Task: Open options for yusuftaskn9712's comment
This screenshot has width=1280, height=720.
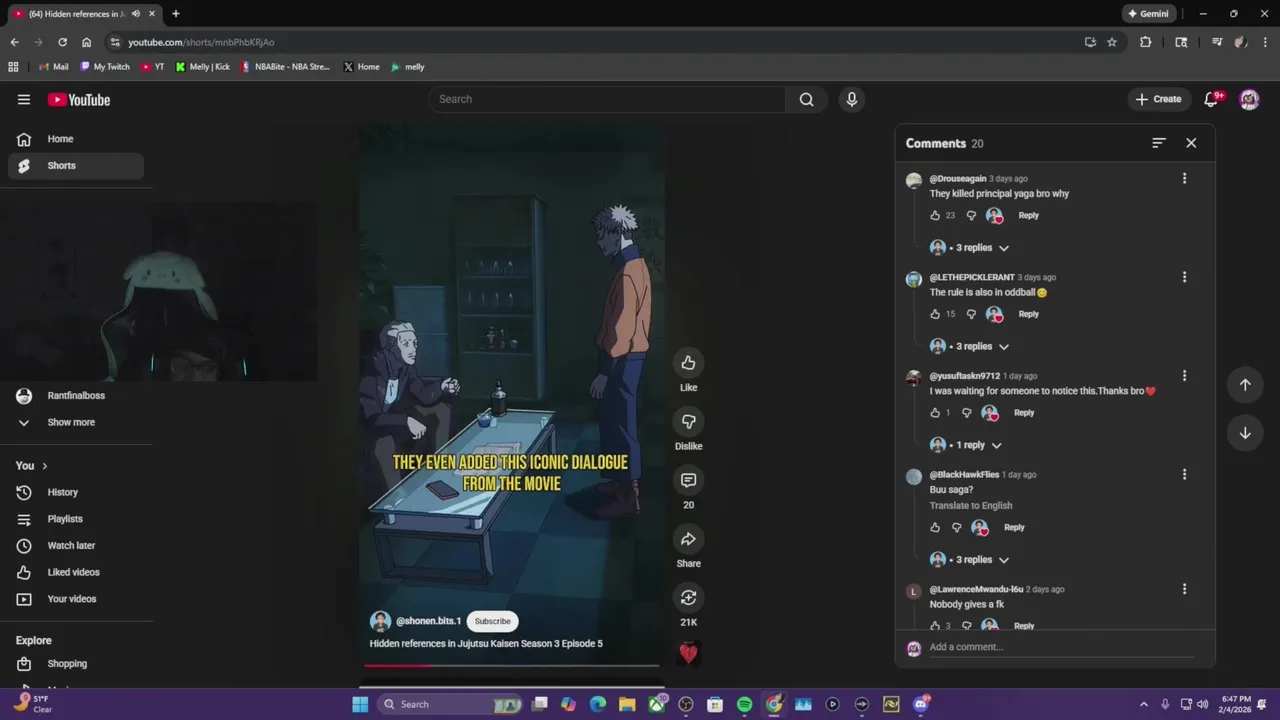Action: pos(1184,376)
